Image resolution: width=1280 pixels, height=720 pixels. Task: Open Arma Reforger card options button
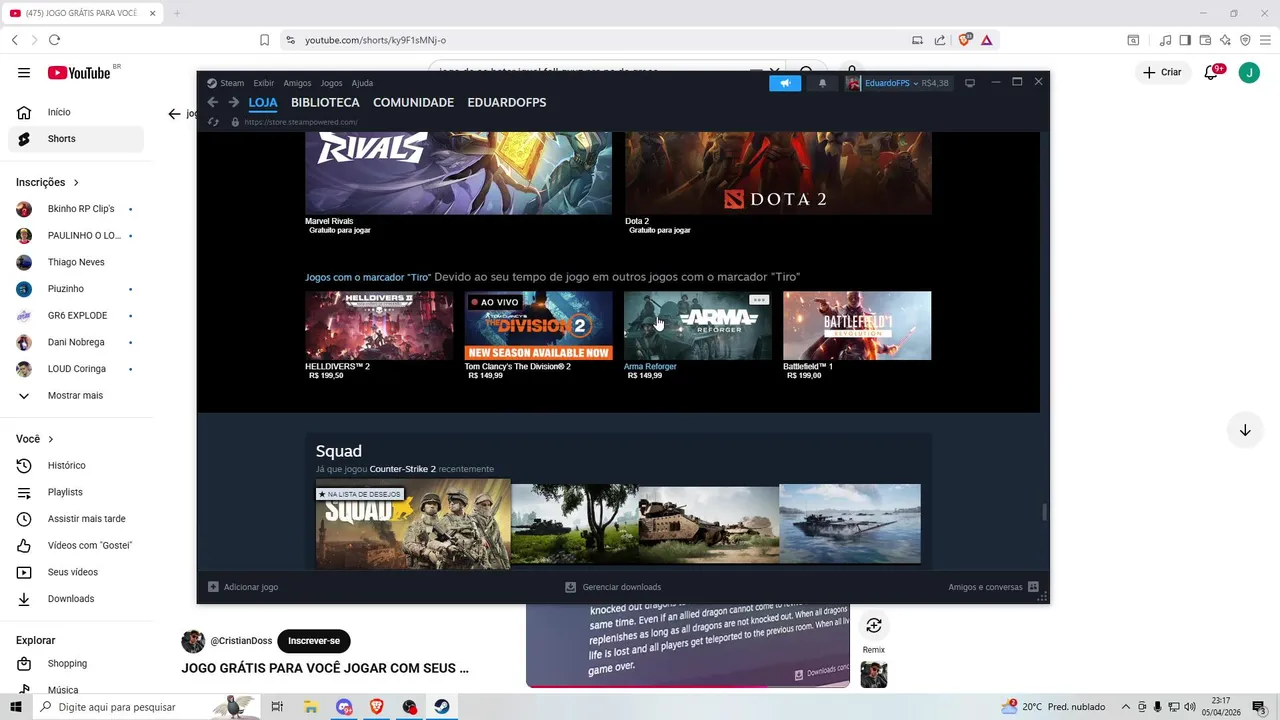[x=759, y=300]
